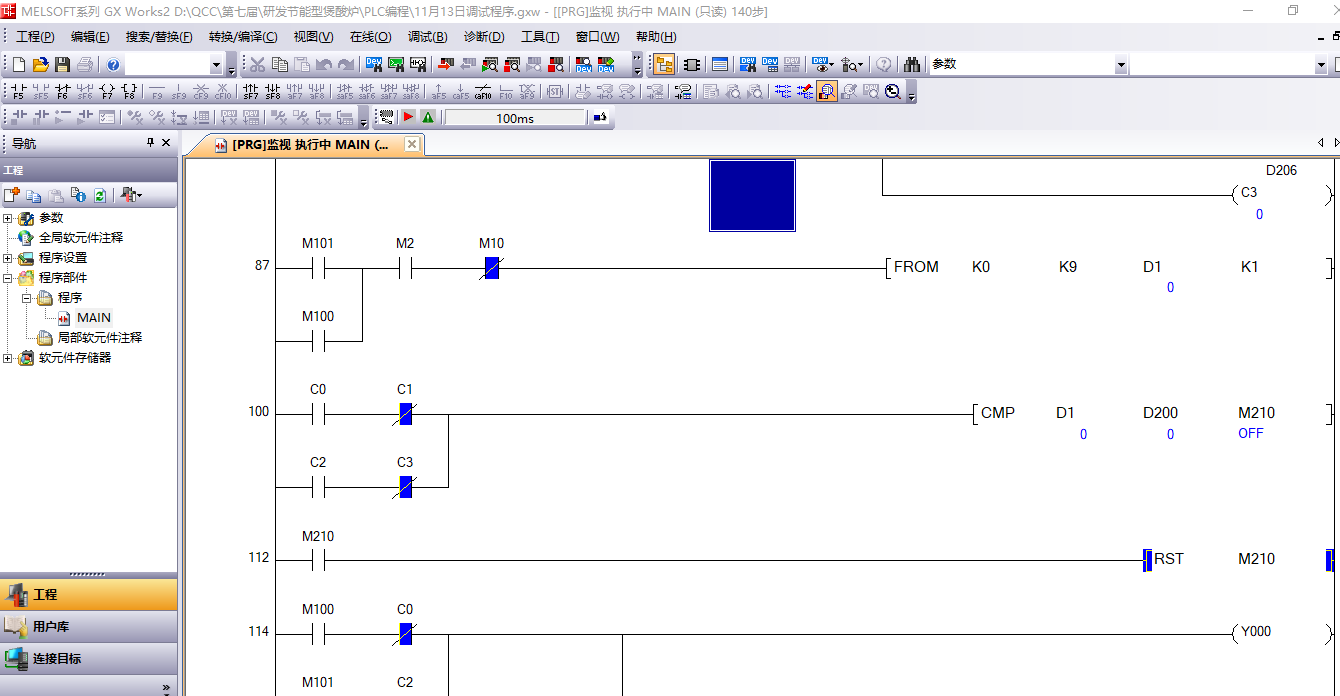Click the blue help question mark icon

point(113,65)
